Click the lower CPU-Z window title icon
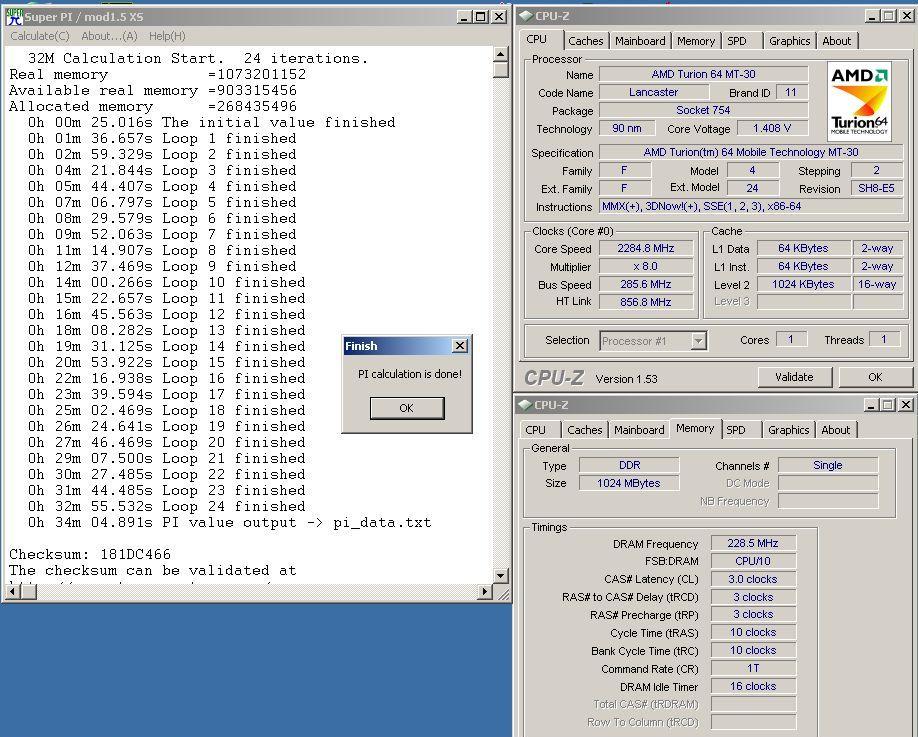 (x=525, y=405)
